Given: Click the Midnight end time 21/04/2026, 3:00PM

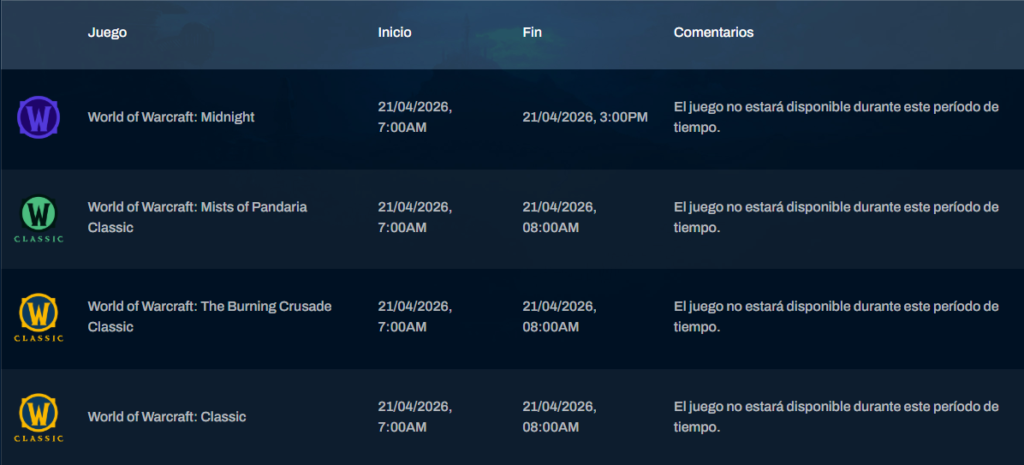Looking at the screenshot, I should [x=585, y=117].
